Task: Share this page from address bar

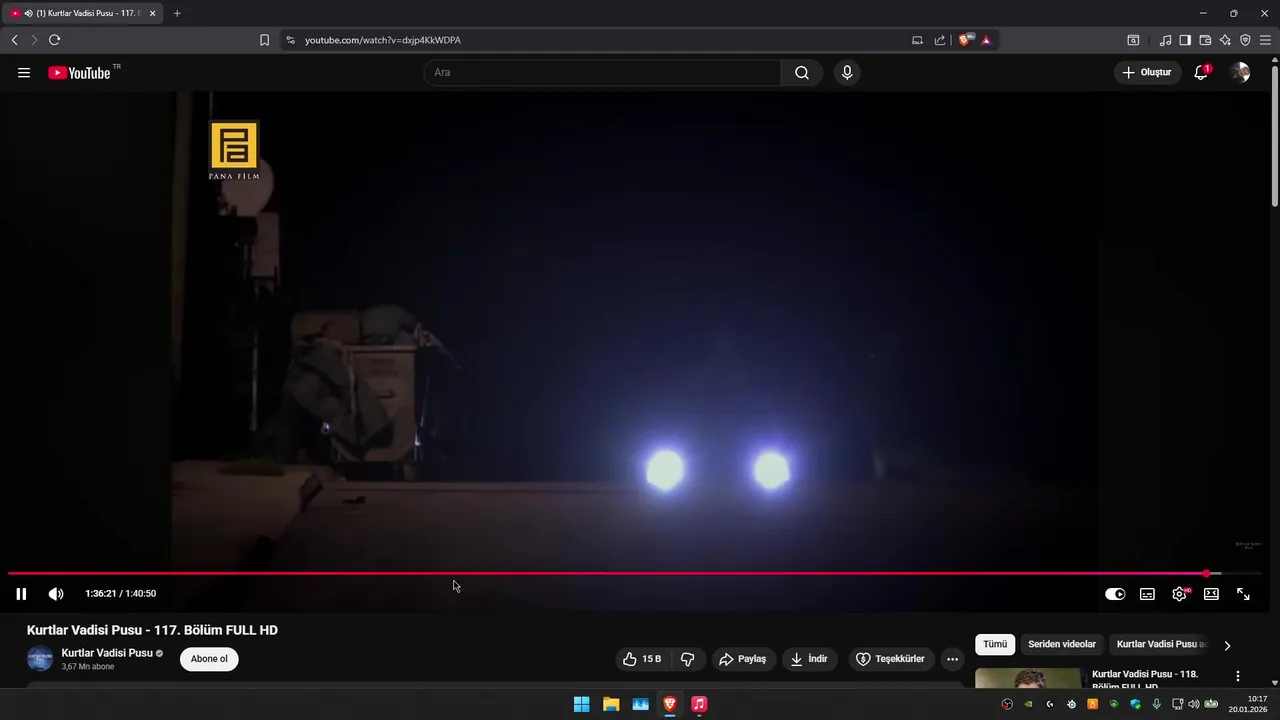Action: tap(940, 40)
